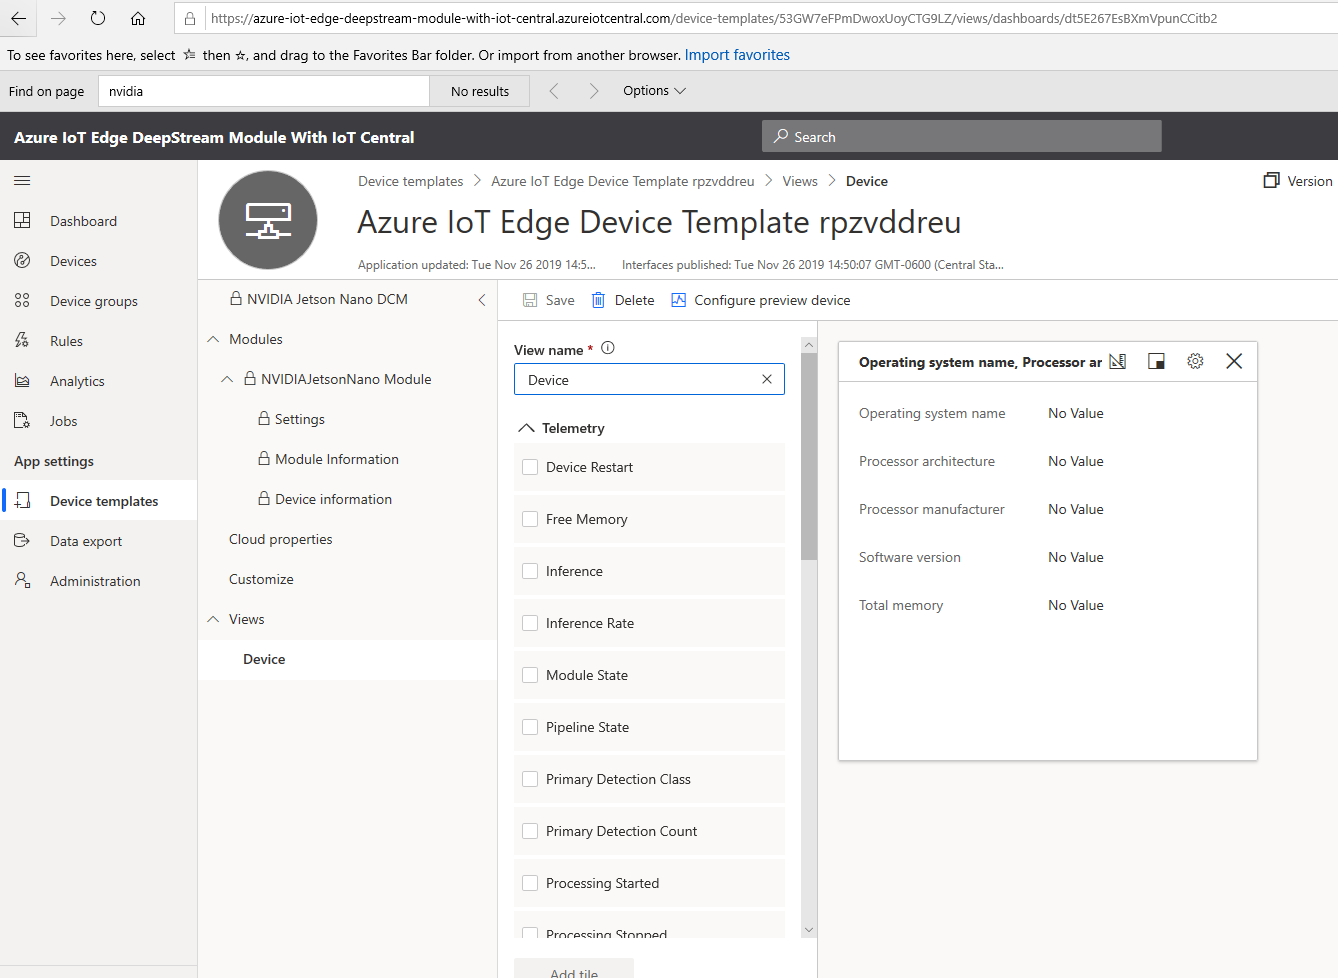Screen dimensions: 1338x978
Task: Click Device templates breadcrumb link
Action: (x=411, y=181)
